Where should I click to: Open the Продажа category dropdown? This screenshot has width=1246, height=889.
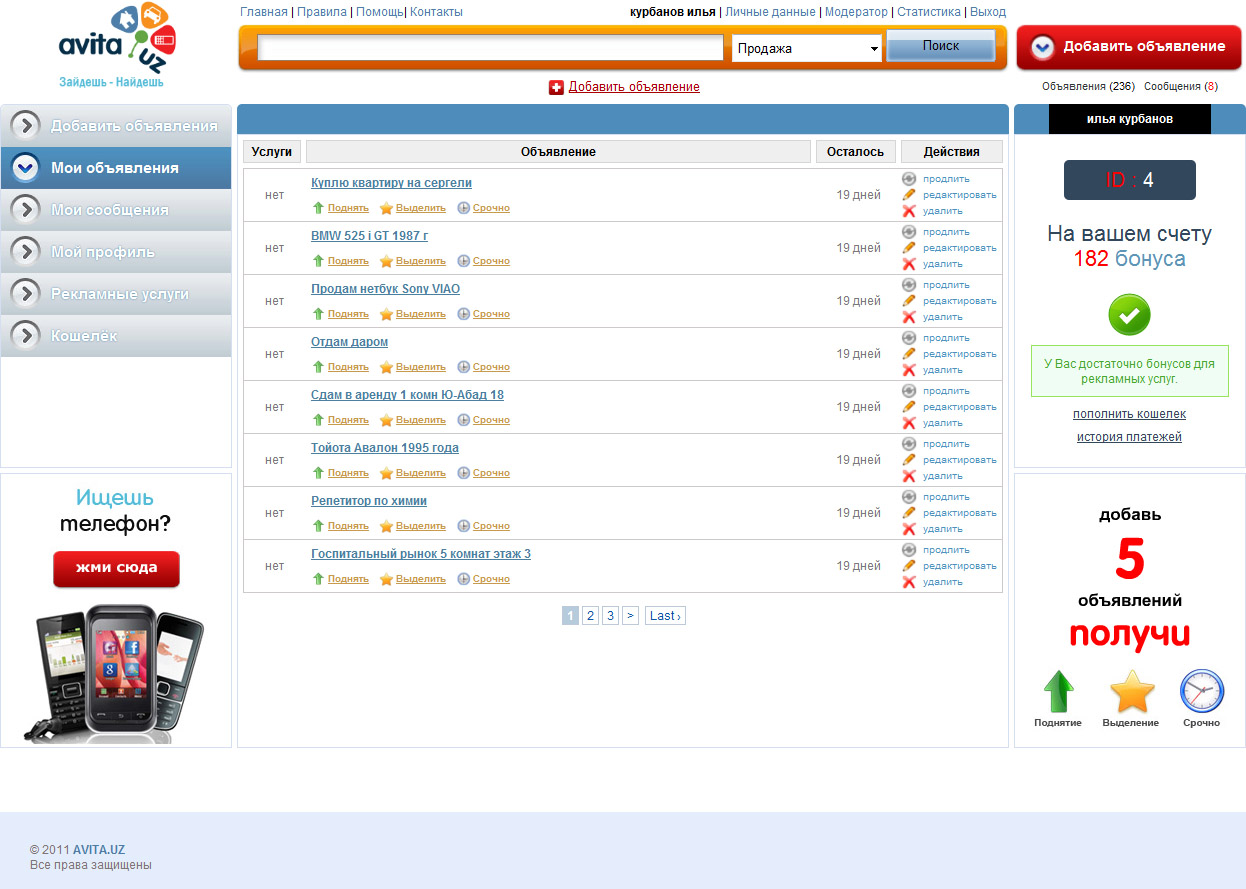[x=807, y=48]
